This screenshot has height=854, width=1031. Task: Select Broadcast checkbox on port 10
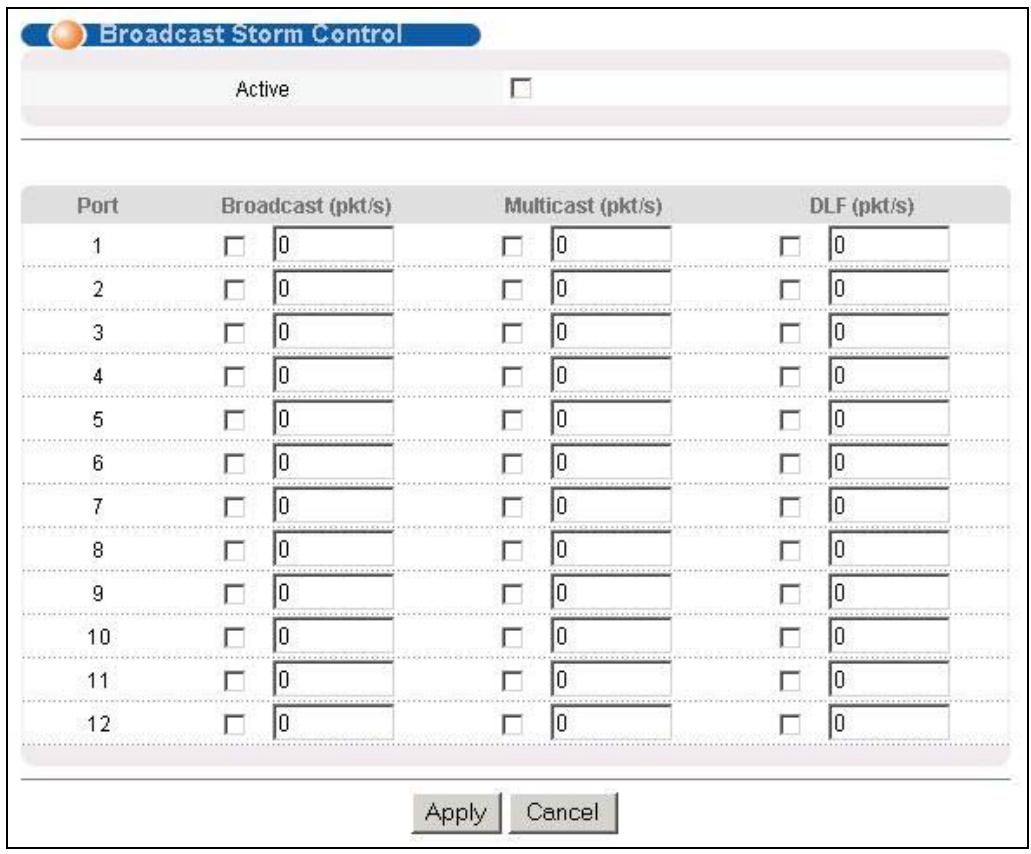[234, 637]
